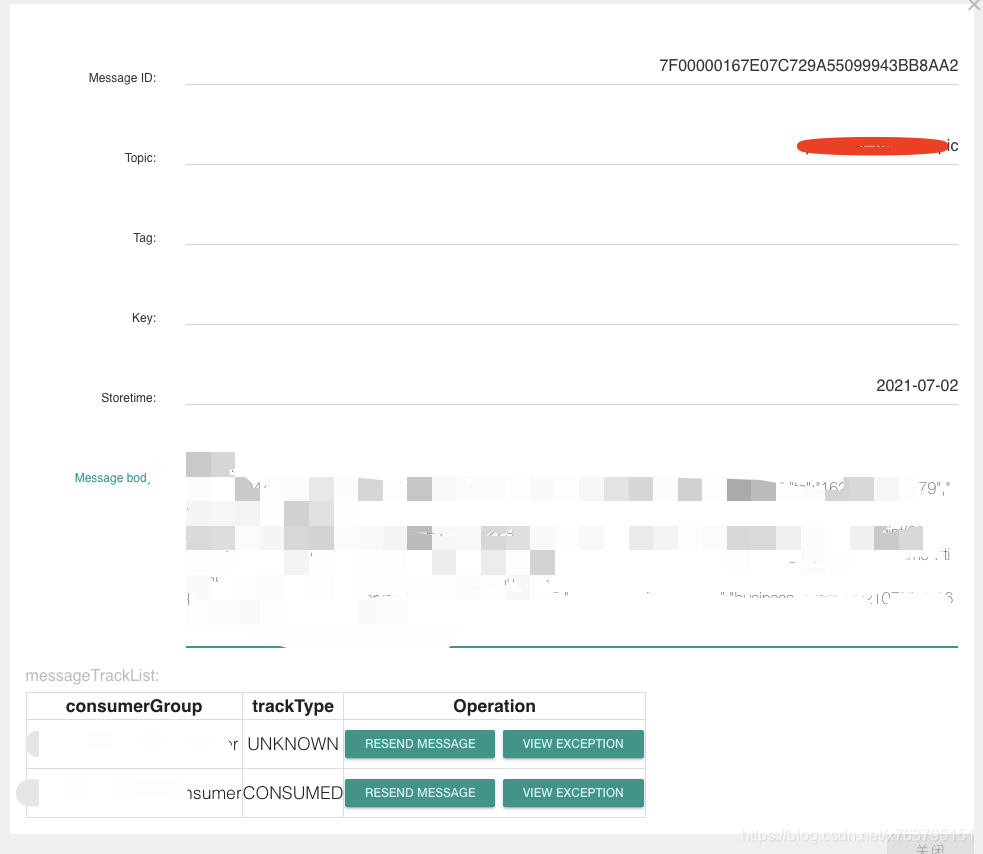Click the Operation column header
Viewport: 983px width, 854px height.
(494, 706)
